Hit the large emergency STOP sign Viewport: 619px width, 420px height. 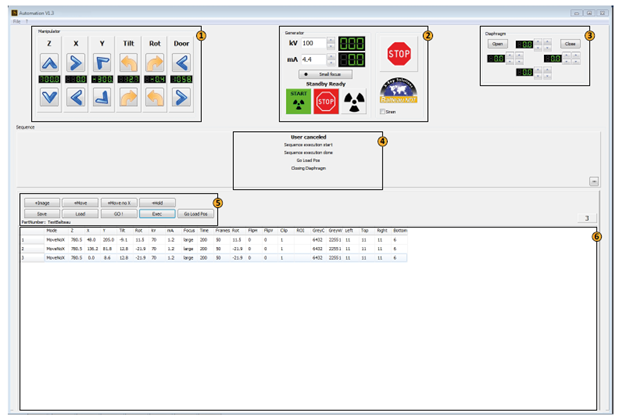[399, 54]
